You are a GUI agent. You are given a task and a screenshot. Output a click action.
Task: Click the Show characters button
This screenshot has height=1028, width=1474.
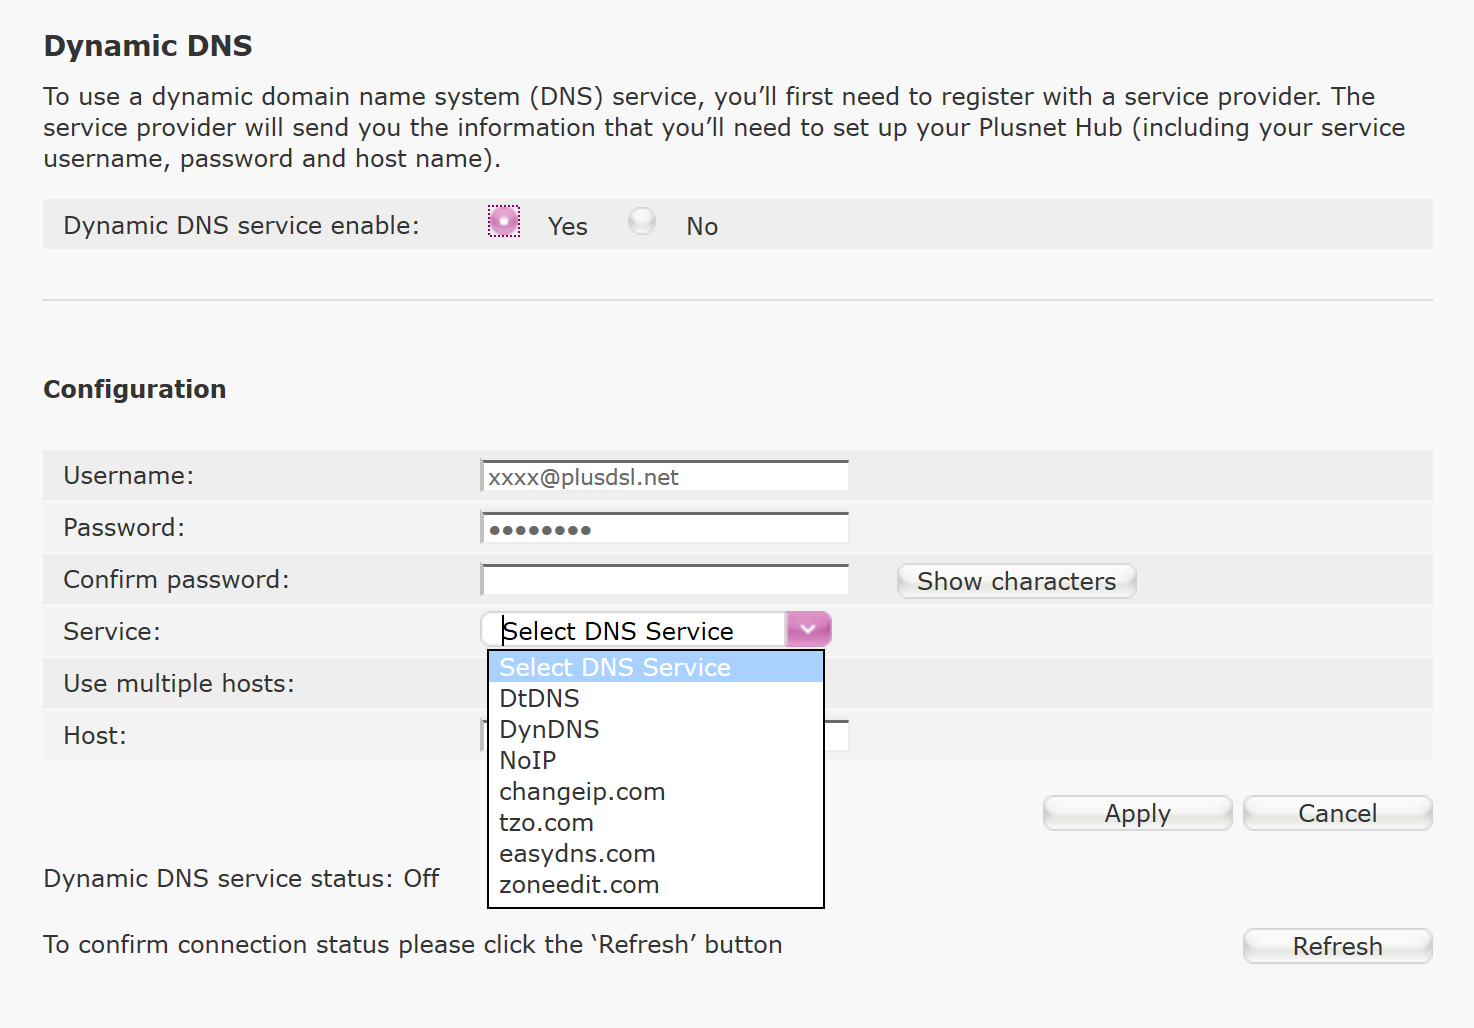pyautogui.click(x=1016, y=581)
